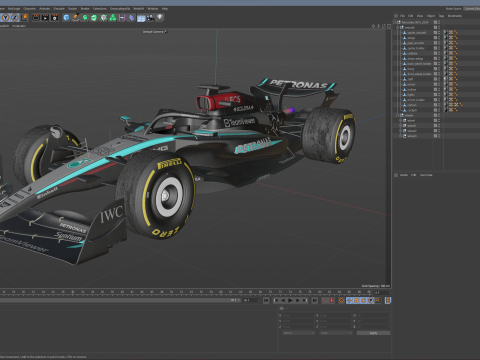Open Object Manager Bookmarks menu
This screenshot has width=480, height=360.
(x=455, y=16)
